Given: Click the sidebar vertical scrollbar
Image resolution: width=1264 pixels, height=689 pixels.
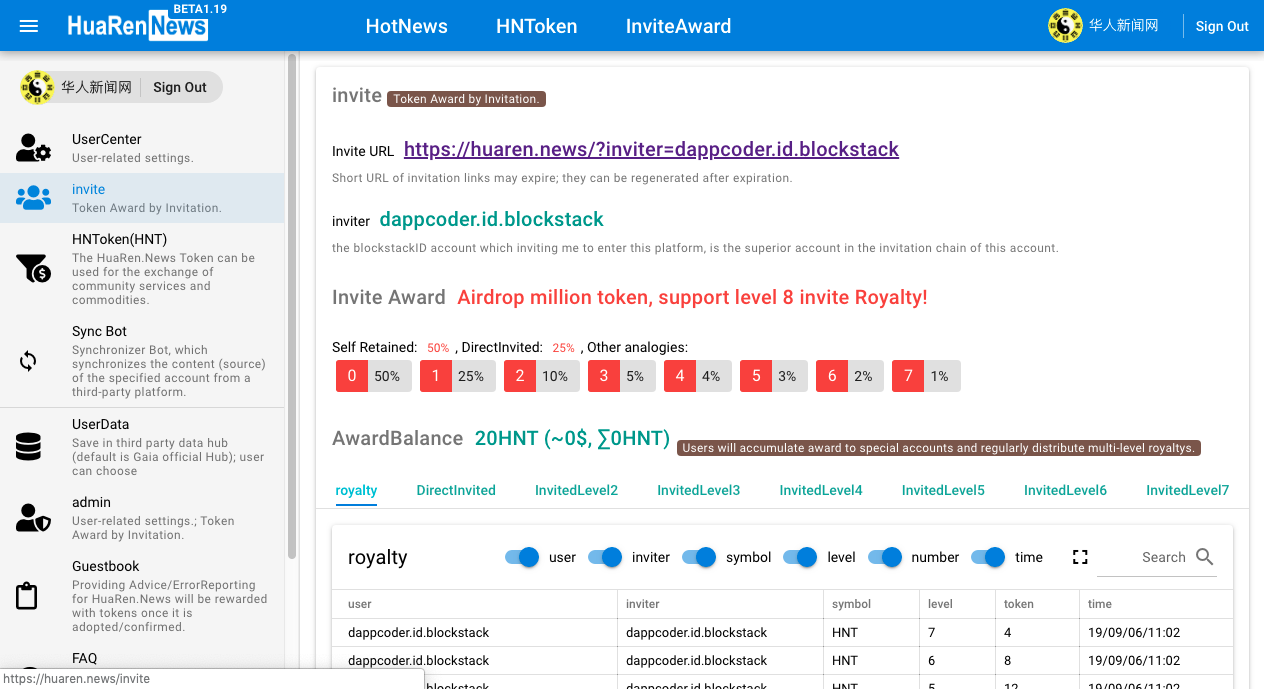Looking at the screenshot, I should [x=292, y=305].
